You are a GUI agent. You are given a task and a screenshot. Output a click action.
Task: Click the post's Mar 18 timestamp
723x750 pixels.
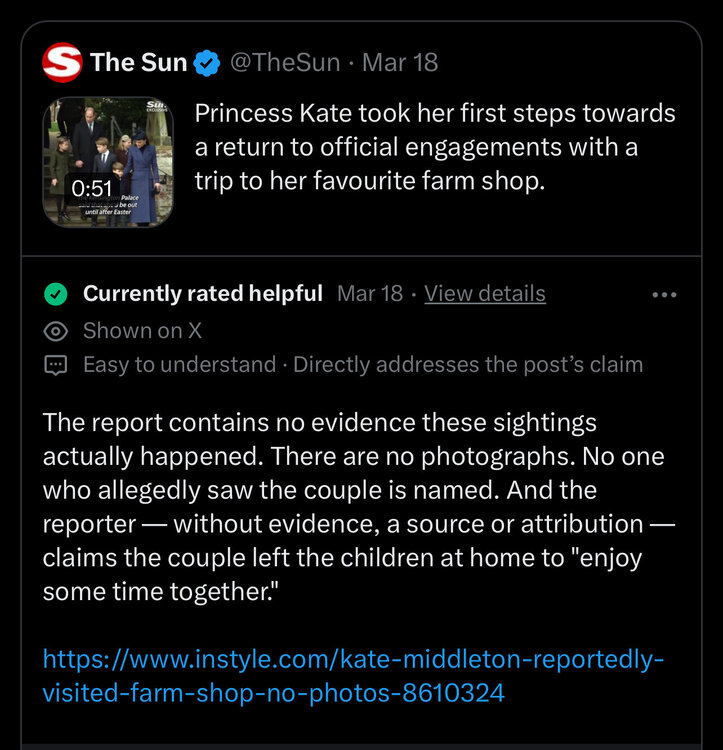coord(400,63)
